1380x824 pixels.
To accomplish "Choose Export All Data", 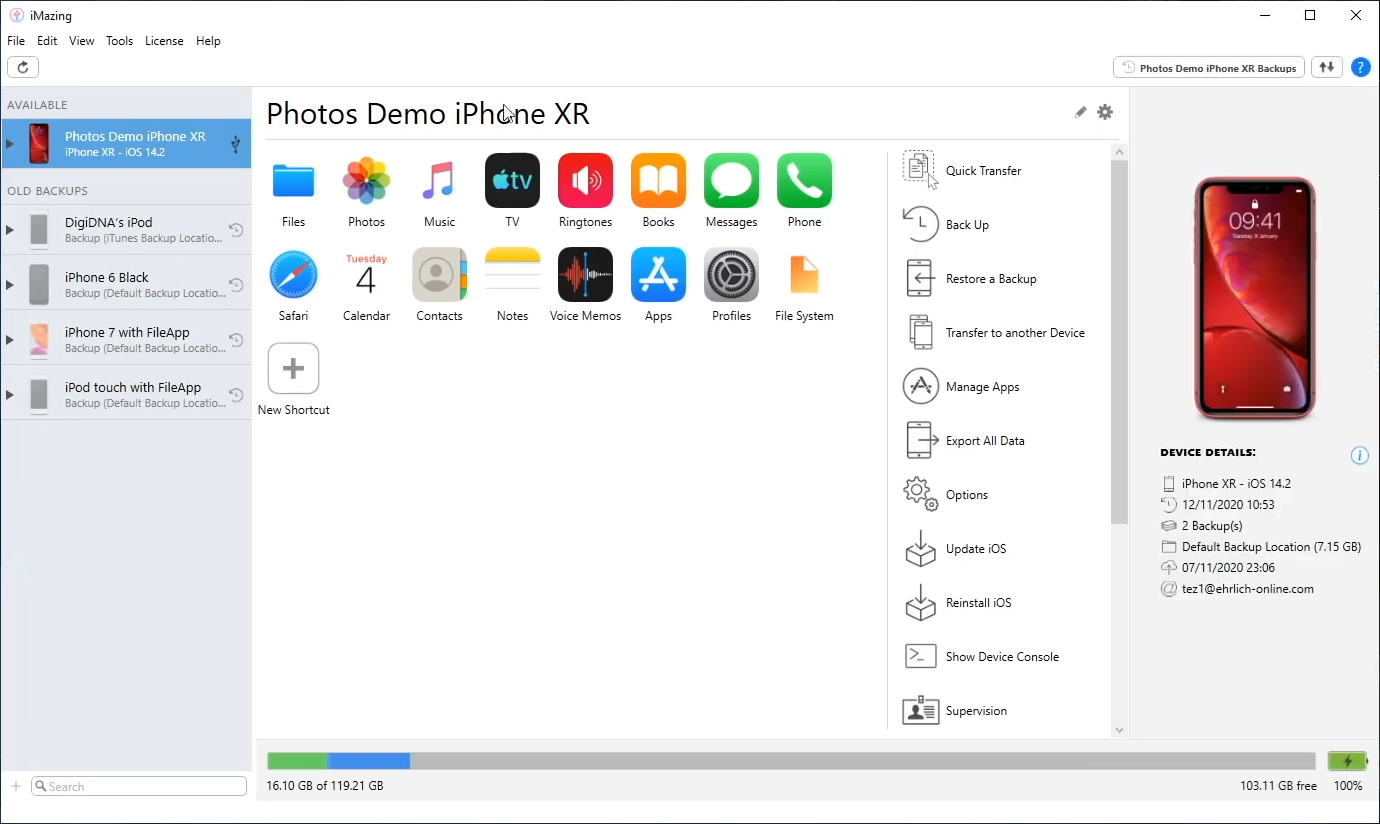I will click(x=964, y=440).
